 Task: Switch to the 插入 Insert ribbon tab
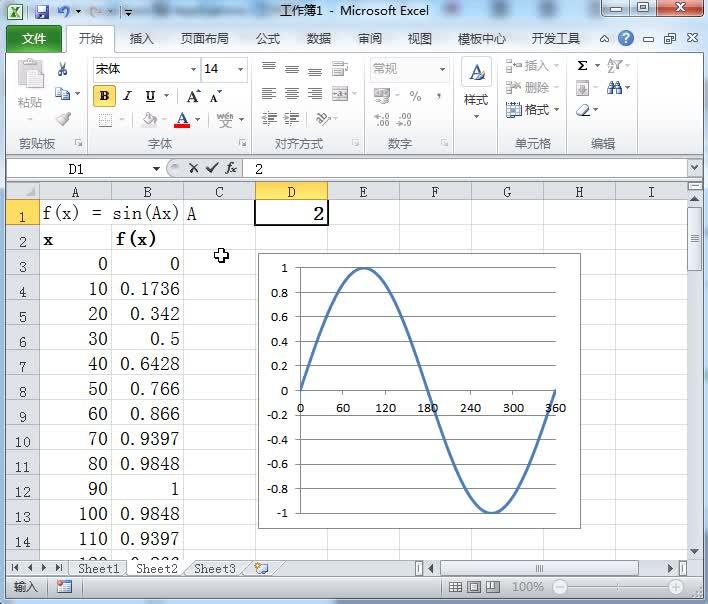click(141, 39)
